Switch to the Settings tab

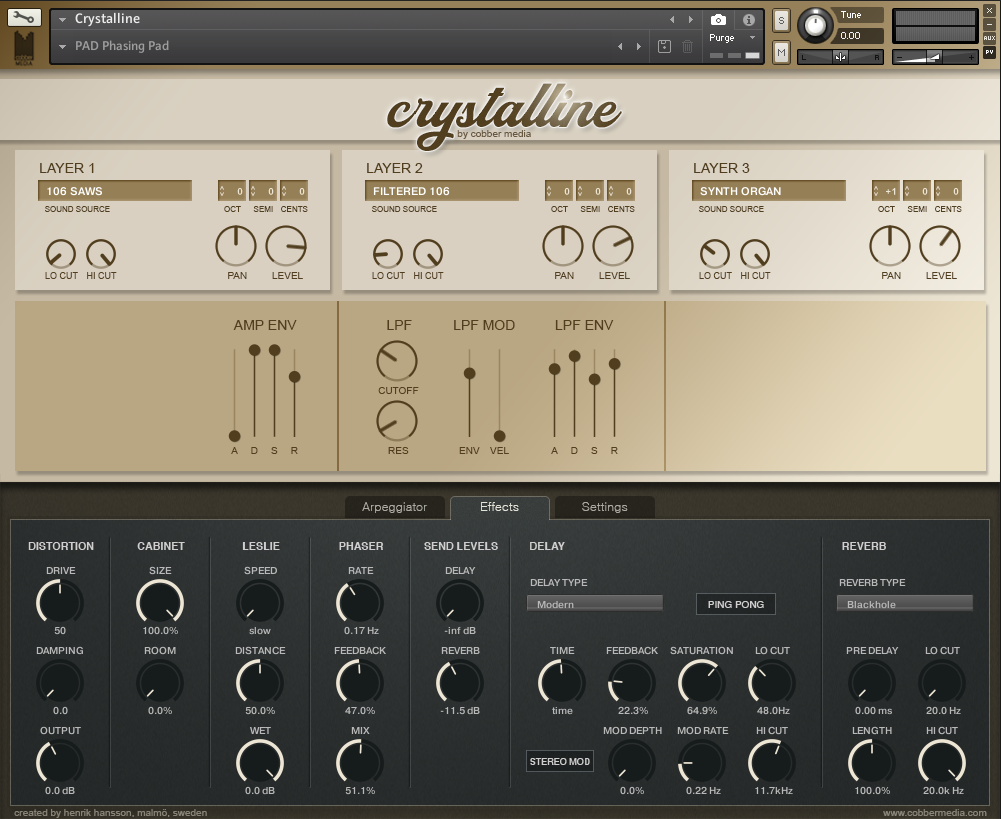click(x=605, y=507)
